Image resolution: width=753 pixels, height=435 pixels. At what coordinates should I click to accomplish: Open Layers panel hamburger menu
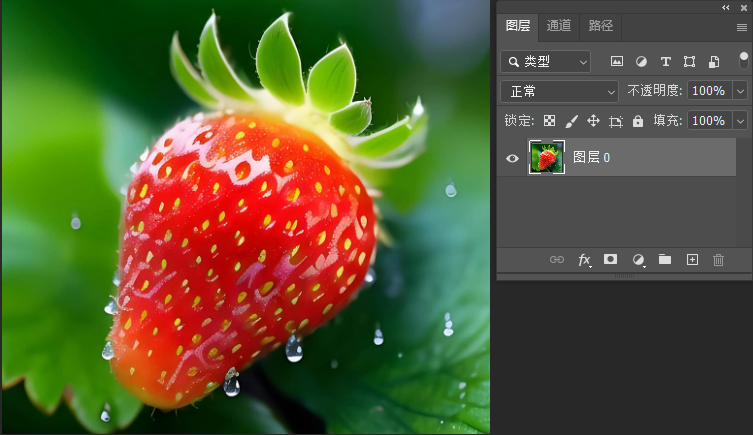[741, 27]
